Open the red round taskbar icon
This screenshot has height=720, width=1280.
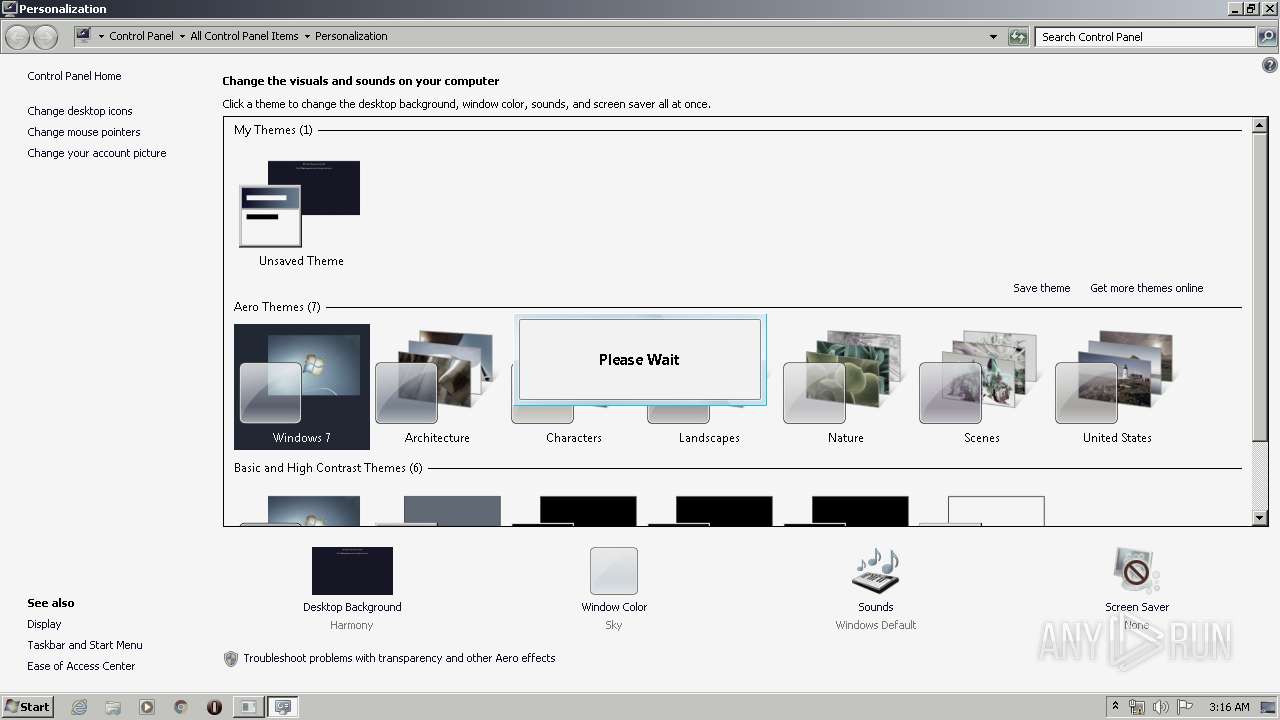[214, 707]
